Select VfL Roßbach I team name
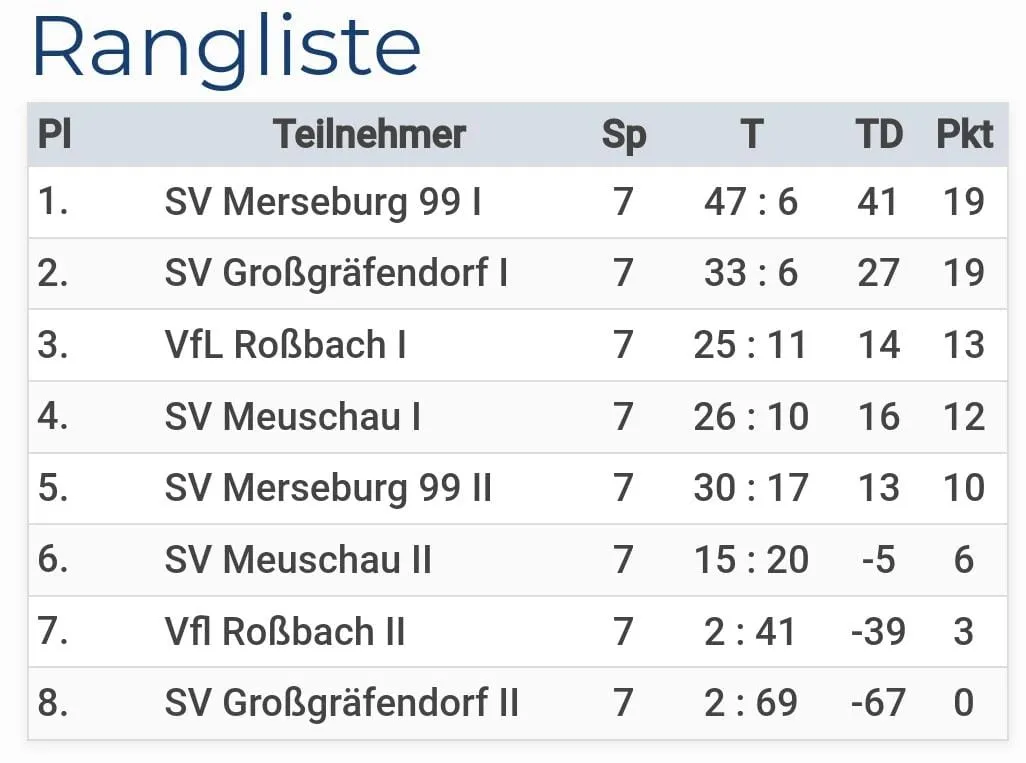This screenshot has height=763, width=1026. pos(285,345)
